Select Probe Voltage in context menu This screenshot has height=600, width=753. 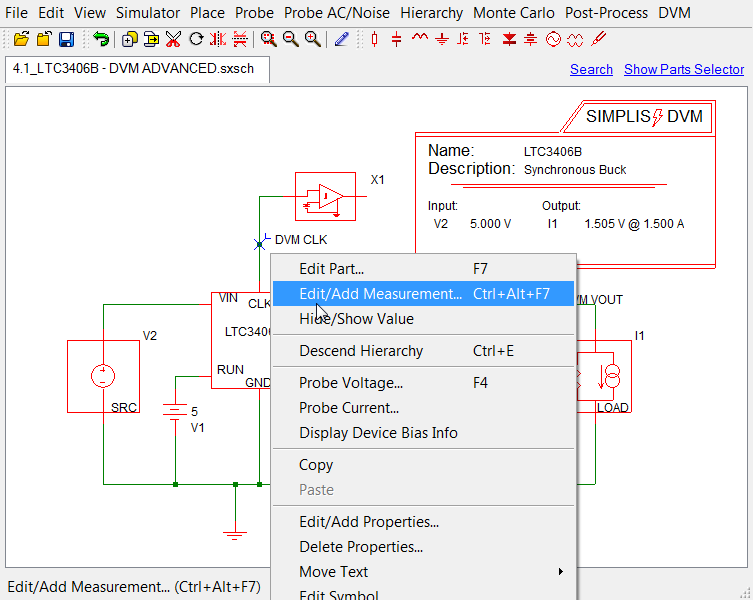[x=351, y=383]
